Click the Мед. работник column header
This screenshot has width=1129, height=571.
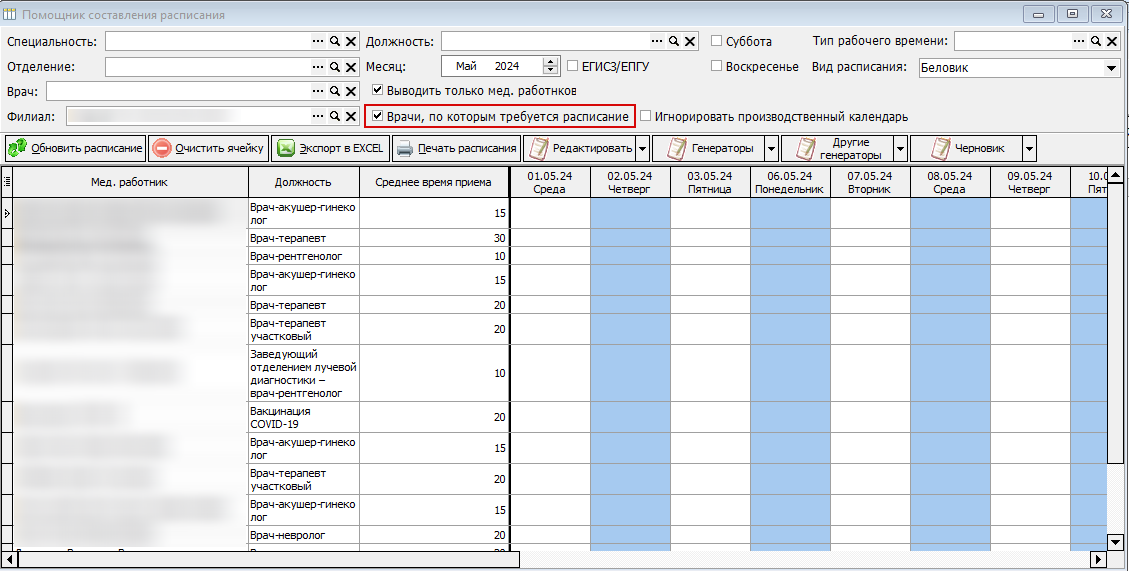tap(130, 182)
